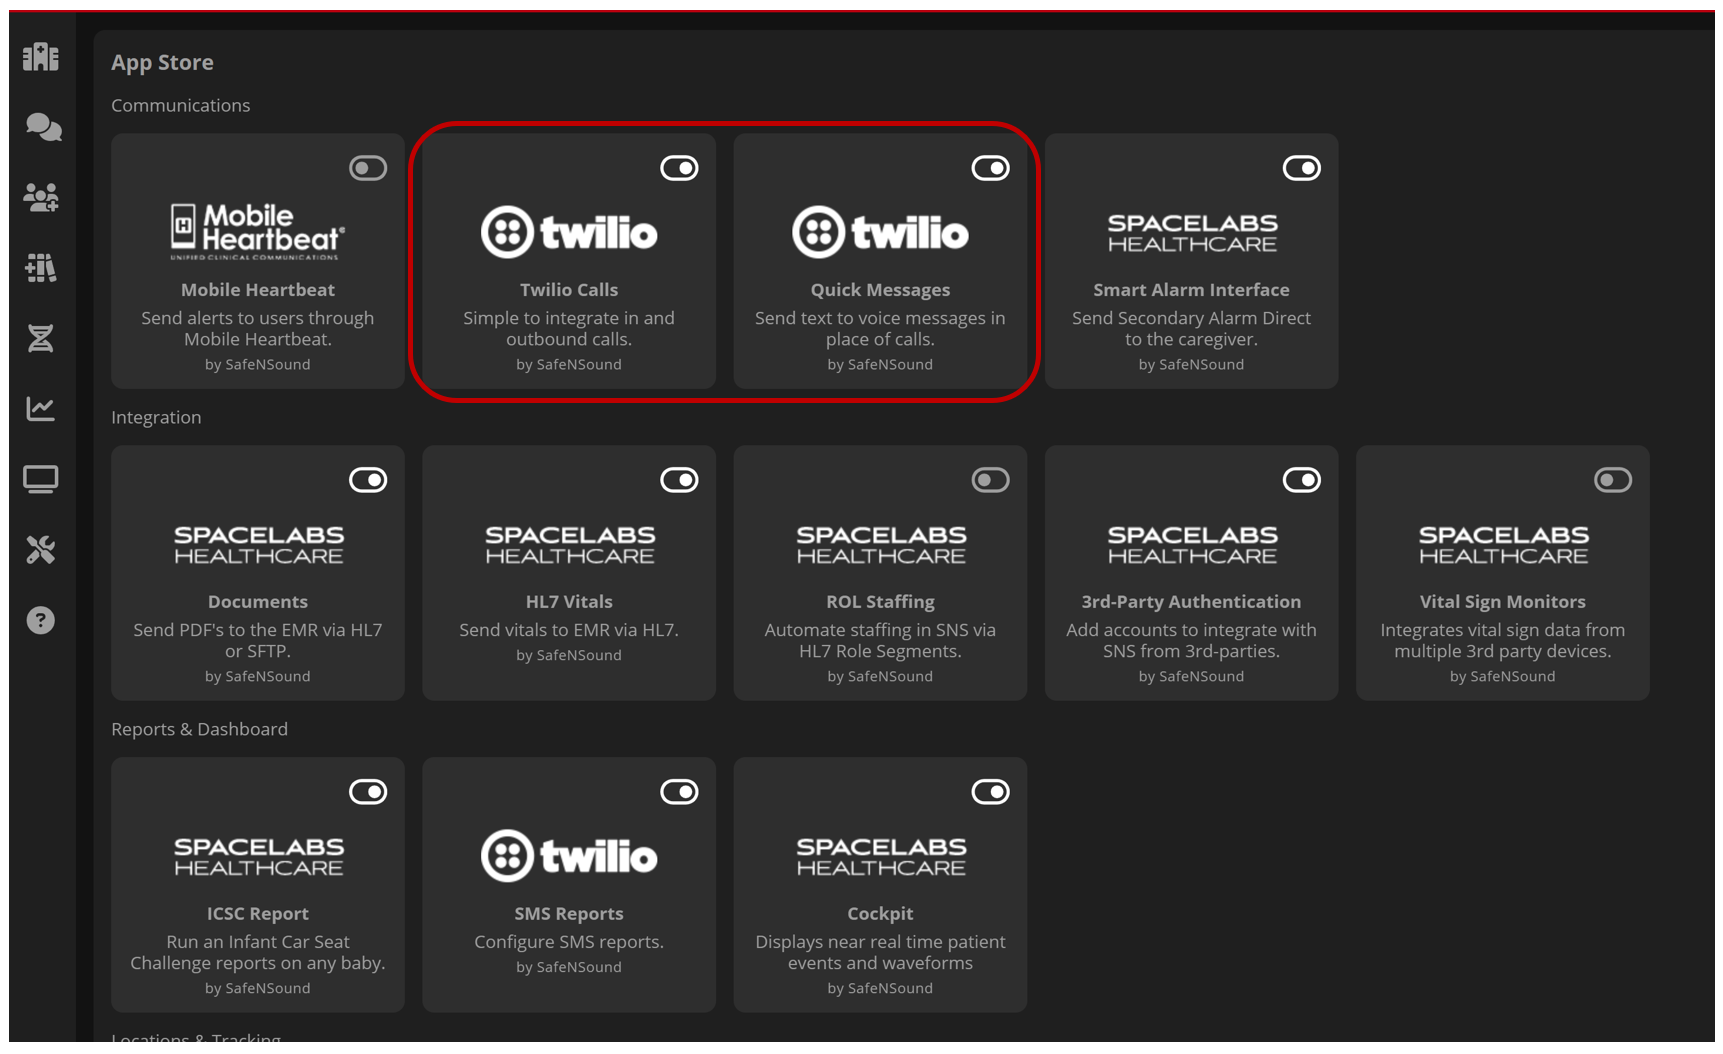Click the Documents card Spacelabs logo
The image size is (1723, 1054).
(x=258, y=545)
